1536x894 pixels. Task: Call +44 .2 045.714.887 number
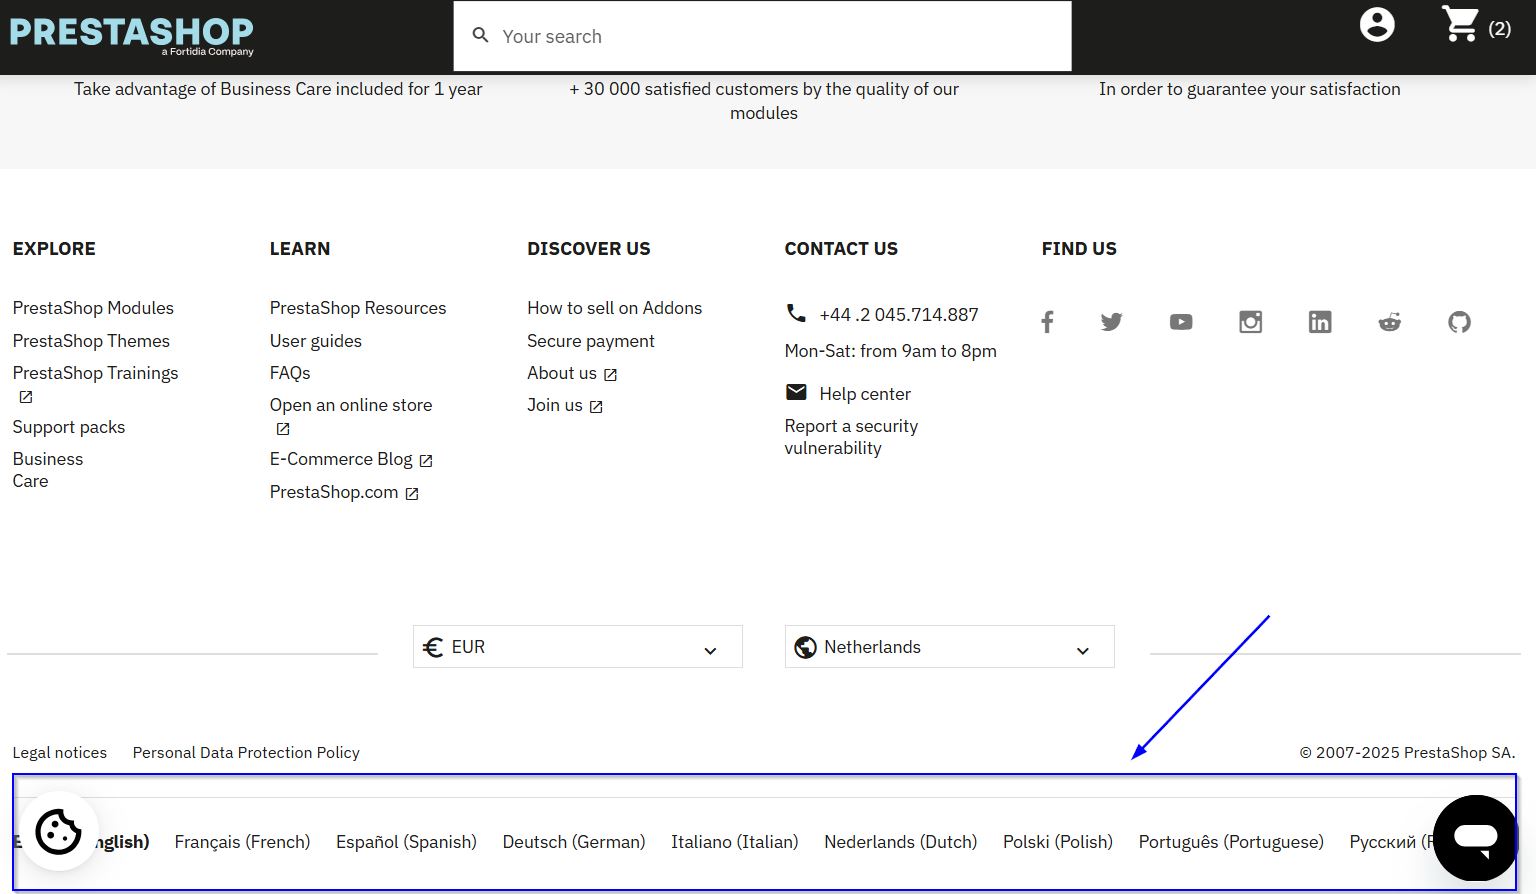(899, 315)
